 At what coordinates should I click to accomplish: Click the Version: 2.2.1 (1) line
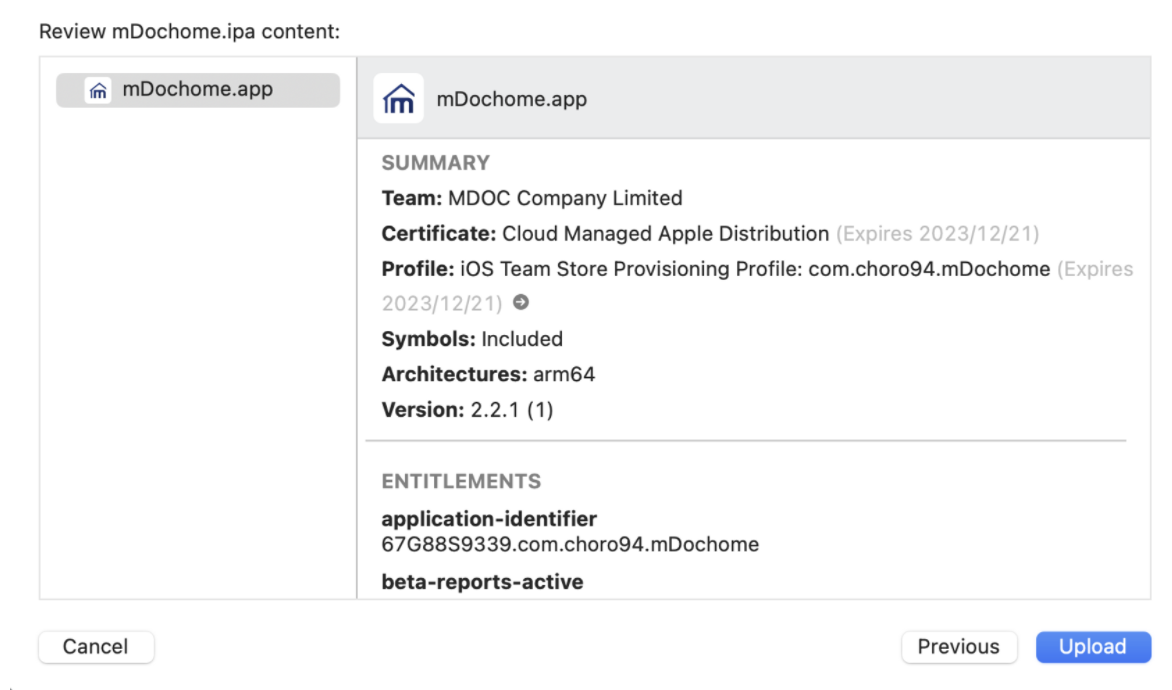(467, 410)
